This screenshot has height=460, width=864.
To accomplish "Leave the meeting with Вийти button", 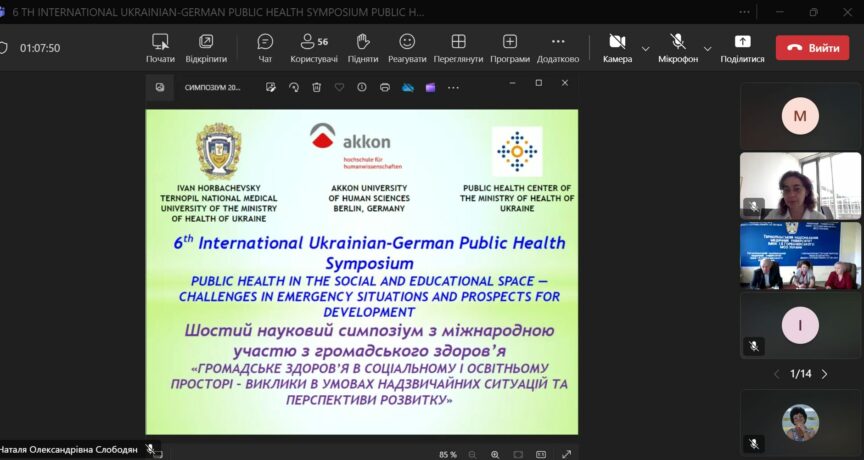I will (812, 48).
